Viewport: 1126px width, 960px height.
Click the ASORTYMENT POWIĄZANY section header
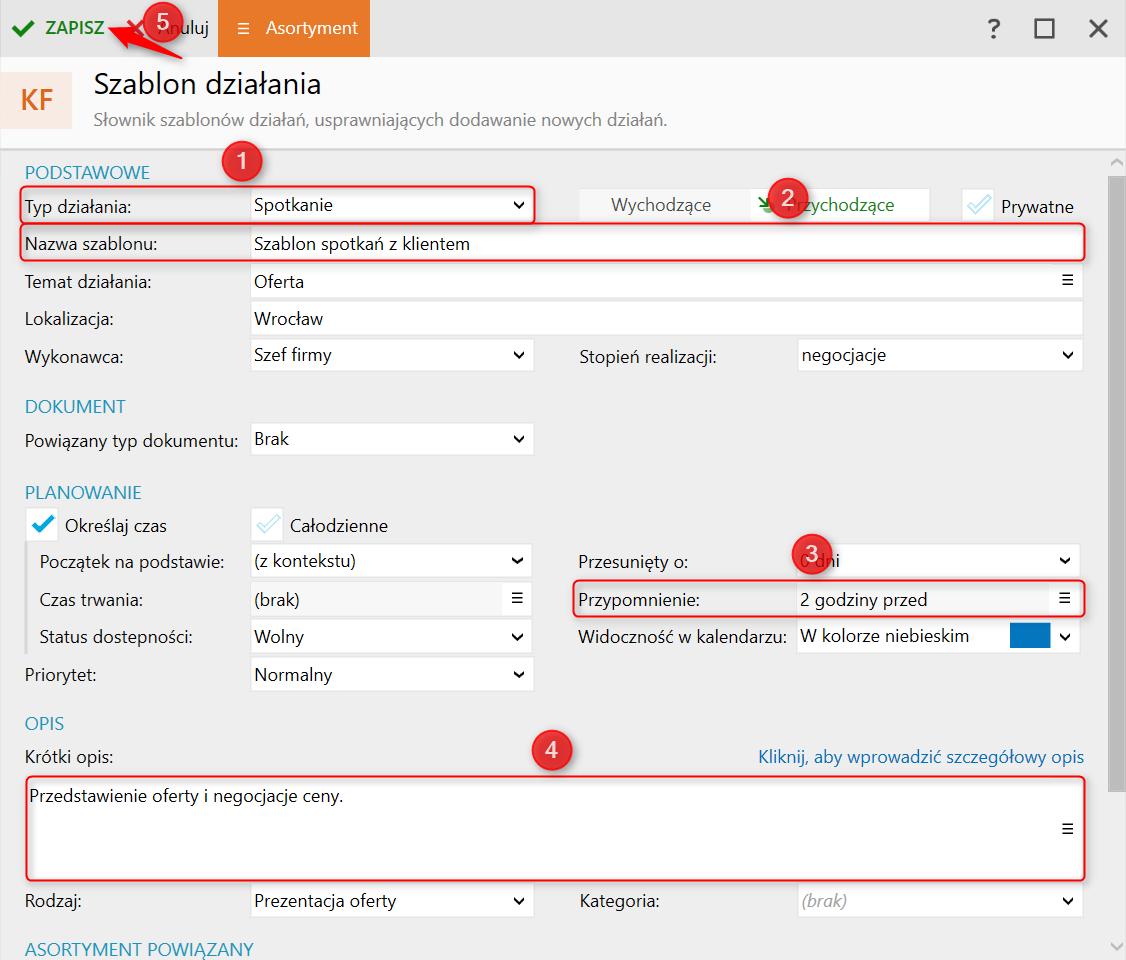coord(139,949)
